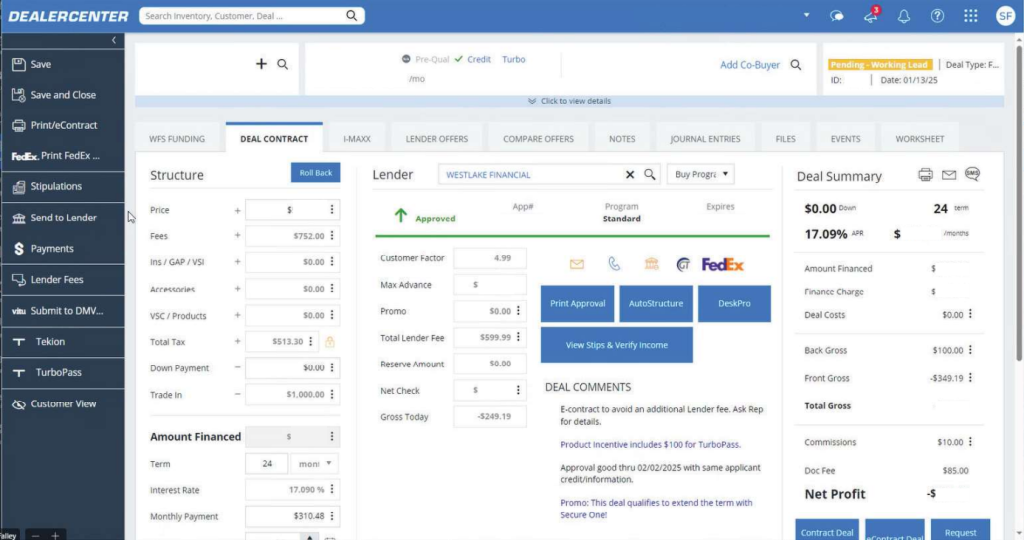This screenshot has height=540, width=1024.
Task: Open Customer View in sidebar
Action: [63, 404]
